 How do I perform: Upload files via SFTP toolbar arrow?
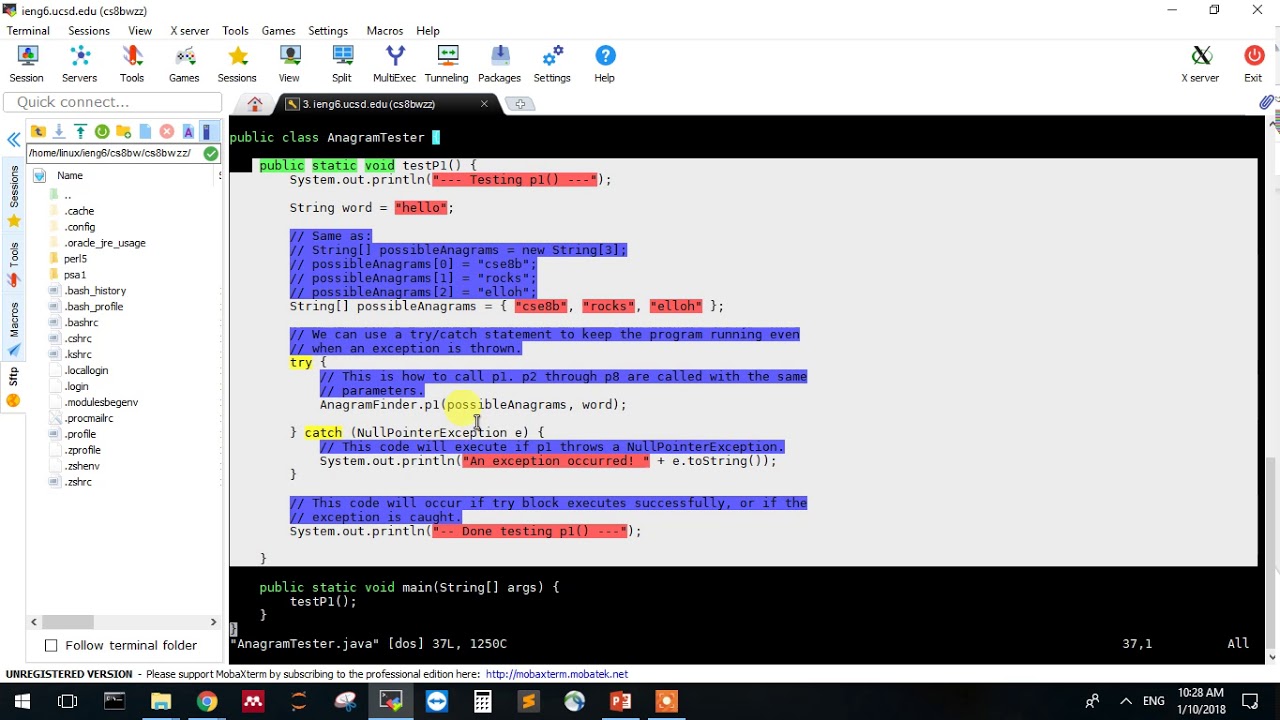[80, 132]
